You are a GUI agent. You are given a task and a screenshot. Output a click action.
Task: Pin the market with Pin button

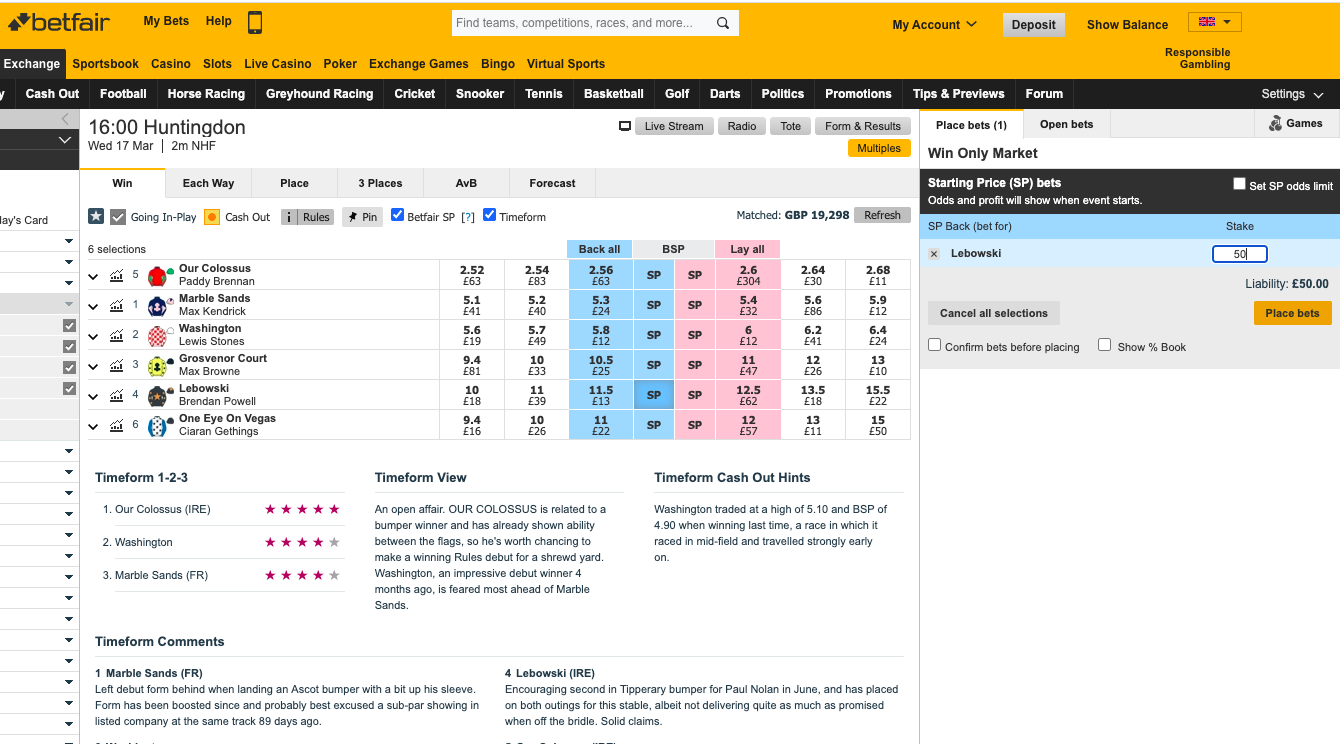(362, 217)
